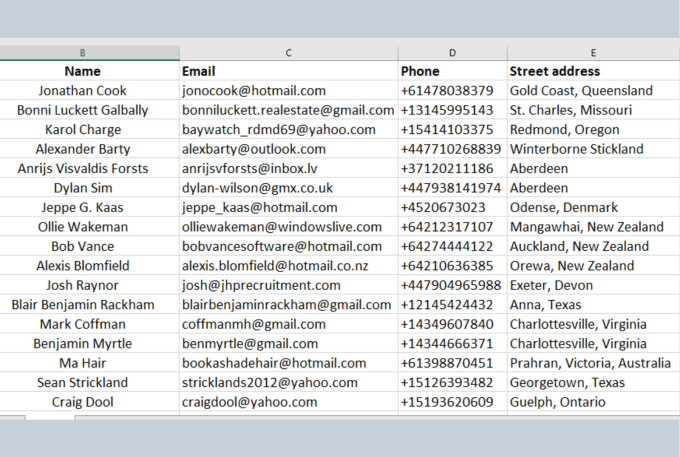Select the josh@jhprecruitment.com email cell
This screenshot has width=680, height=457.
point(288,285)
